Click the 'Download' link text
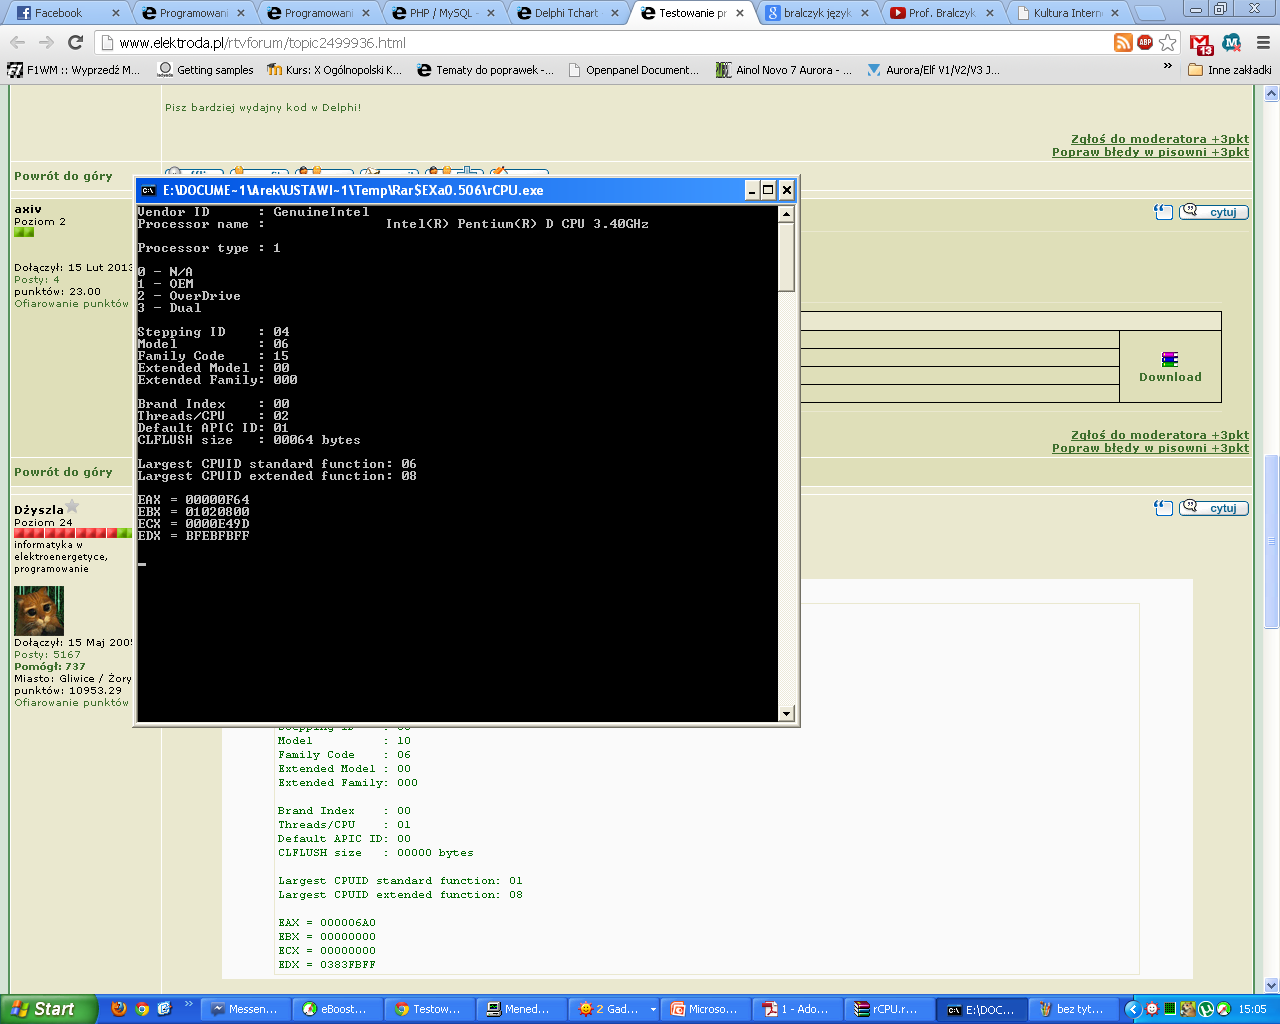The width and height of the screenshot is (1280, 1024). (1170, 377)
